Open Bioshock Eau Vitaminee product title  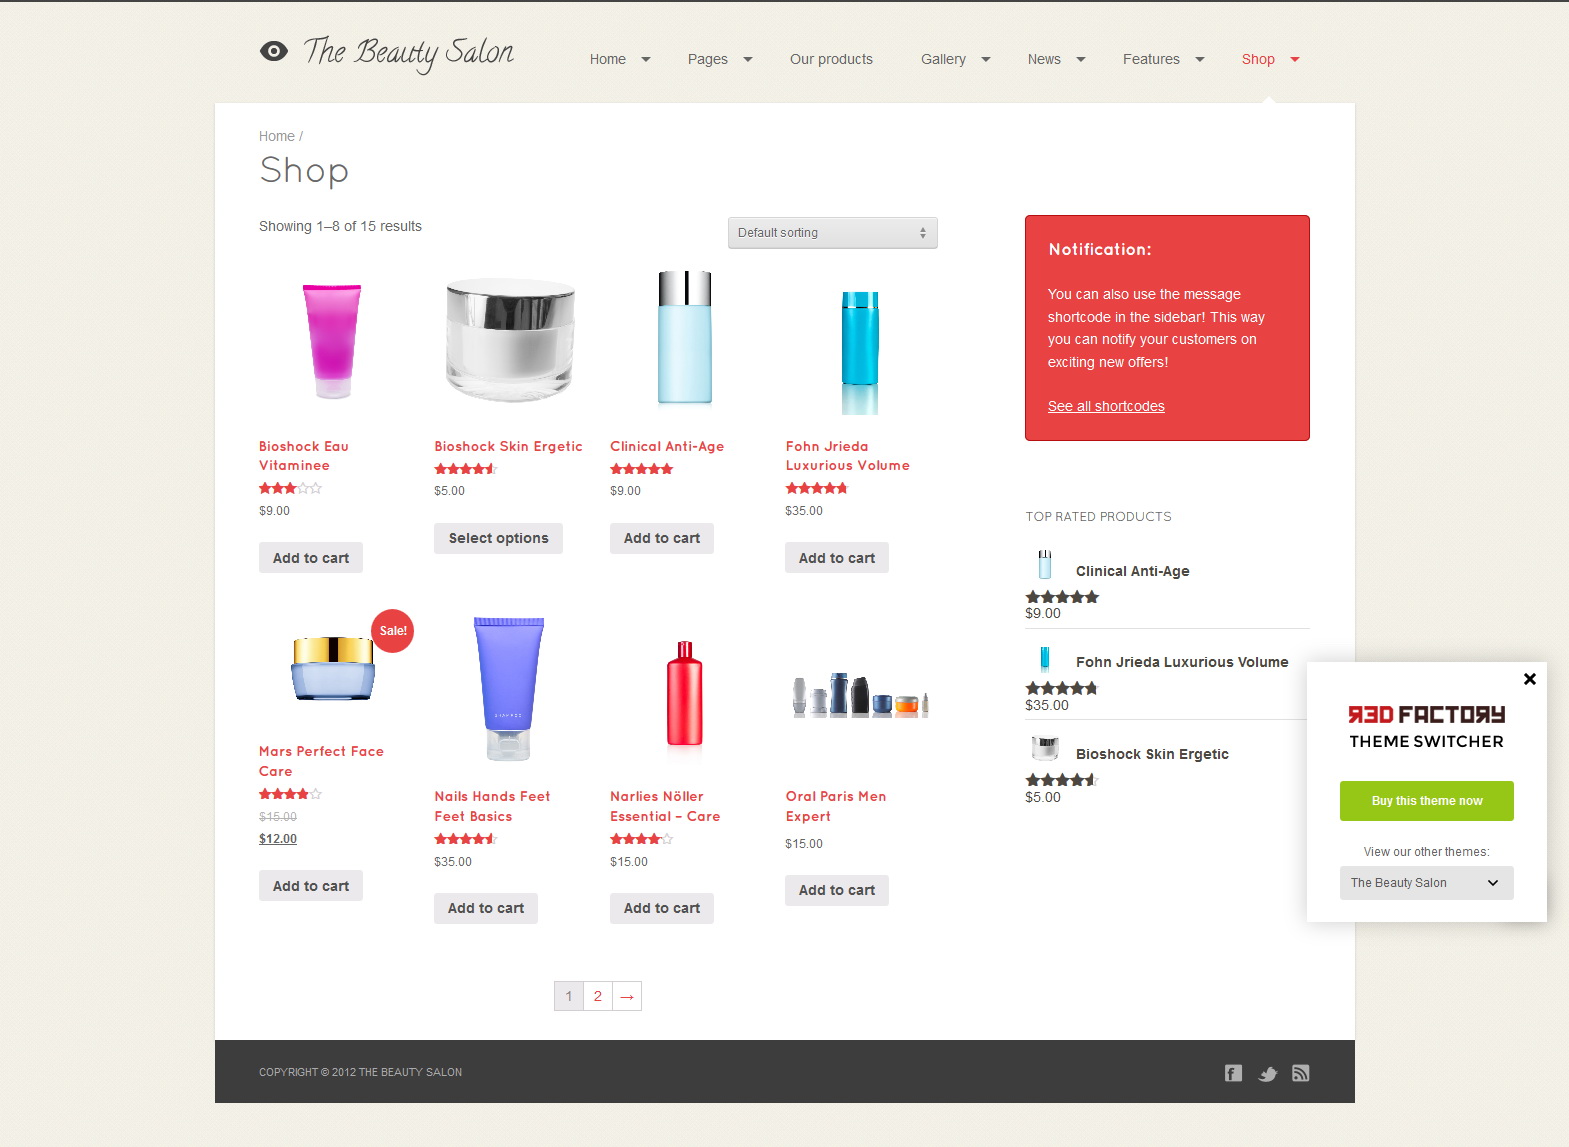pos(304,456)
